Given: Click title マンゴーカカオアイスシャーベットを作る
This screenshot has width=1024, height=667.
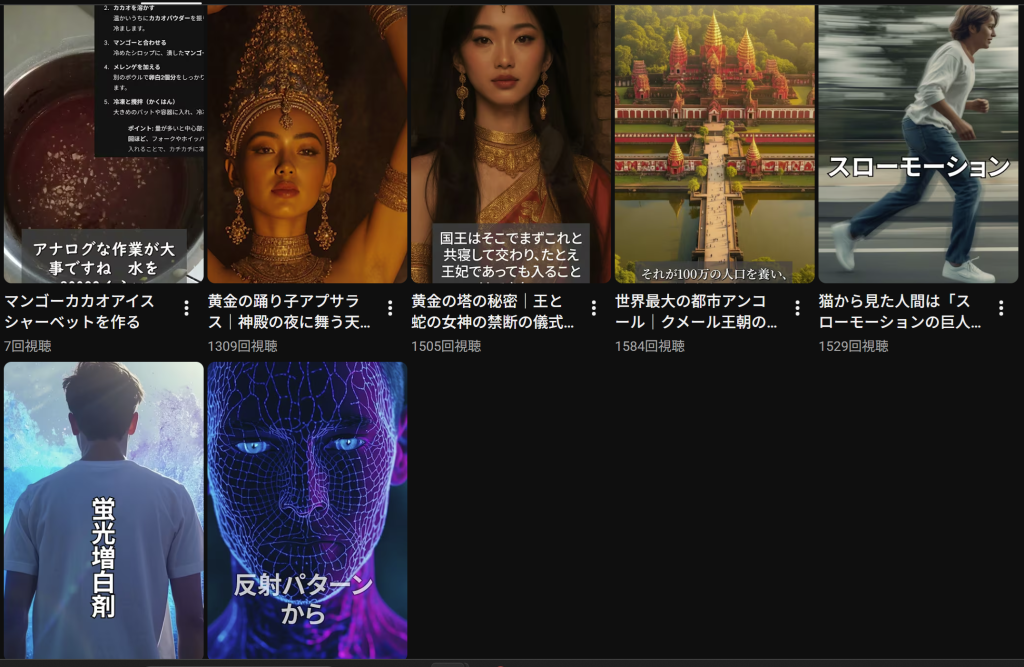Looking at the screenshot, I should [80, 312].
